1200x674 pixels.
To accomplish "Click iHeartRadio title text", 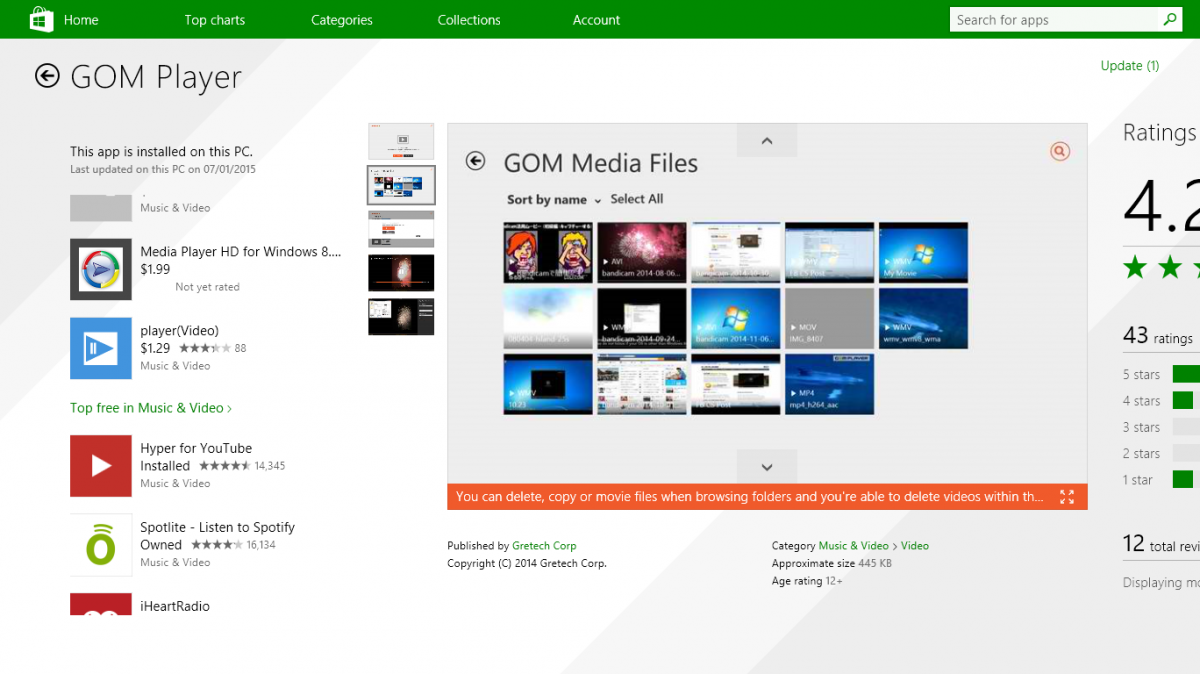I will pyautogui.click(x=175, y=606).
